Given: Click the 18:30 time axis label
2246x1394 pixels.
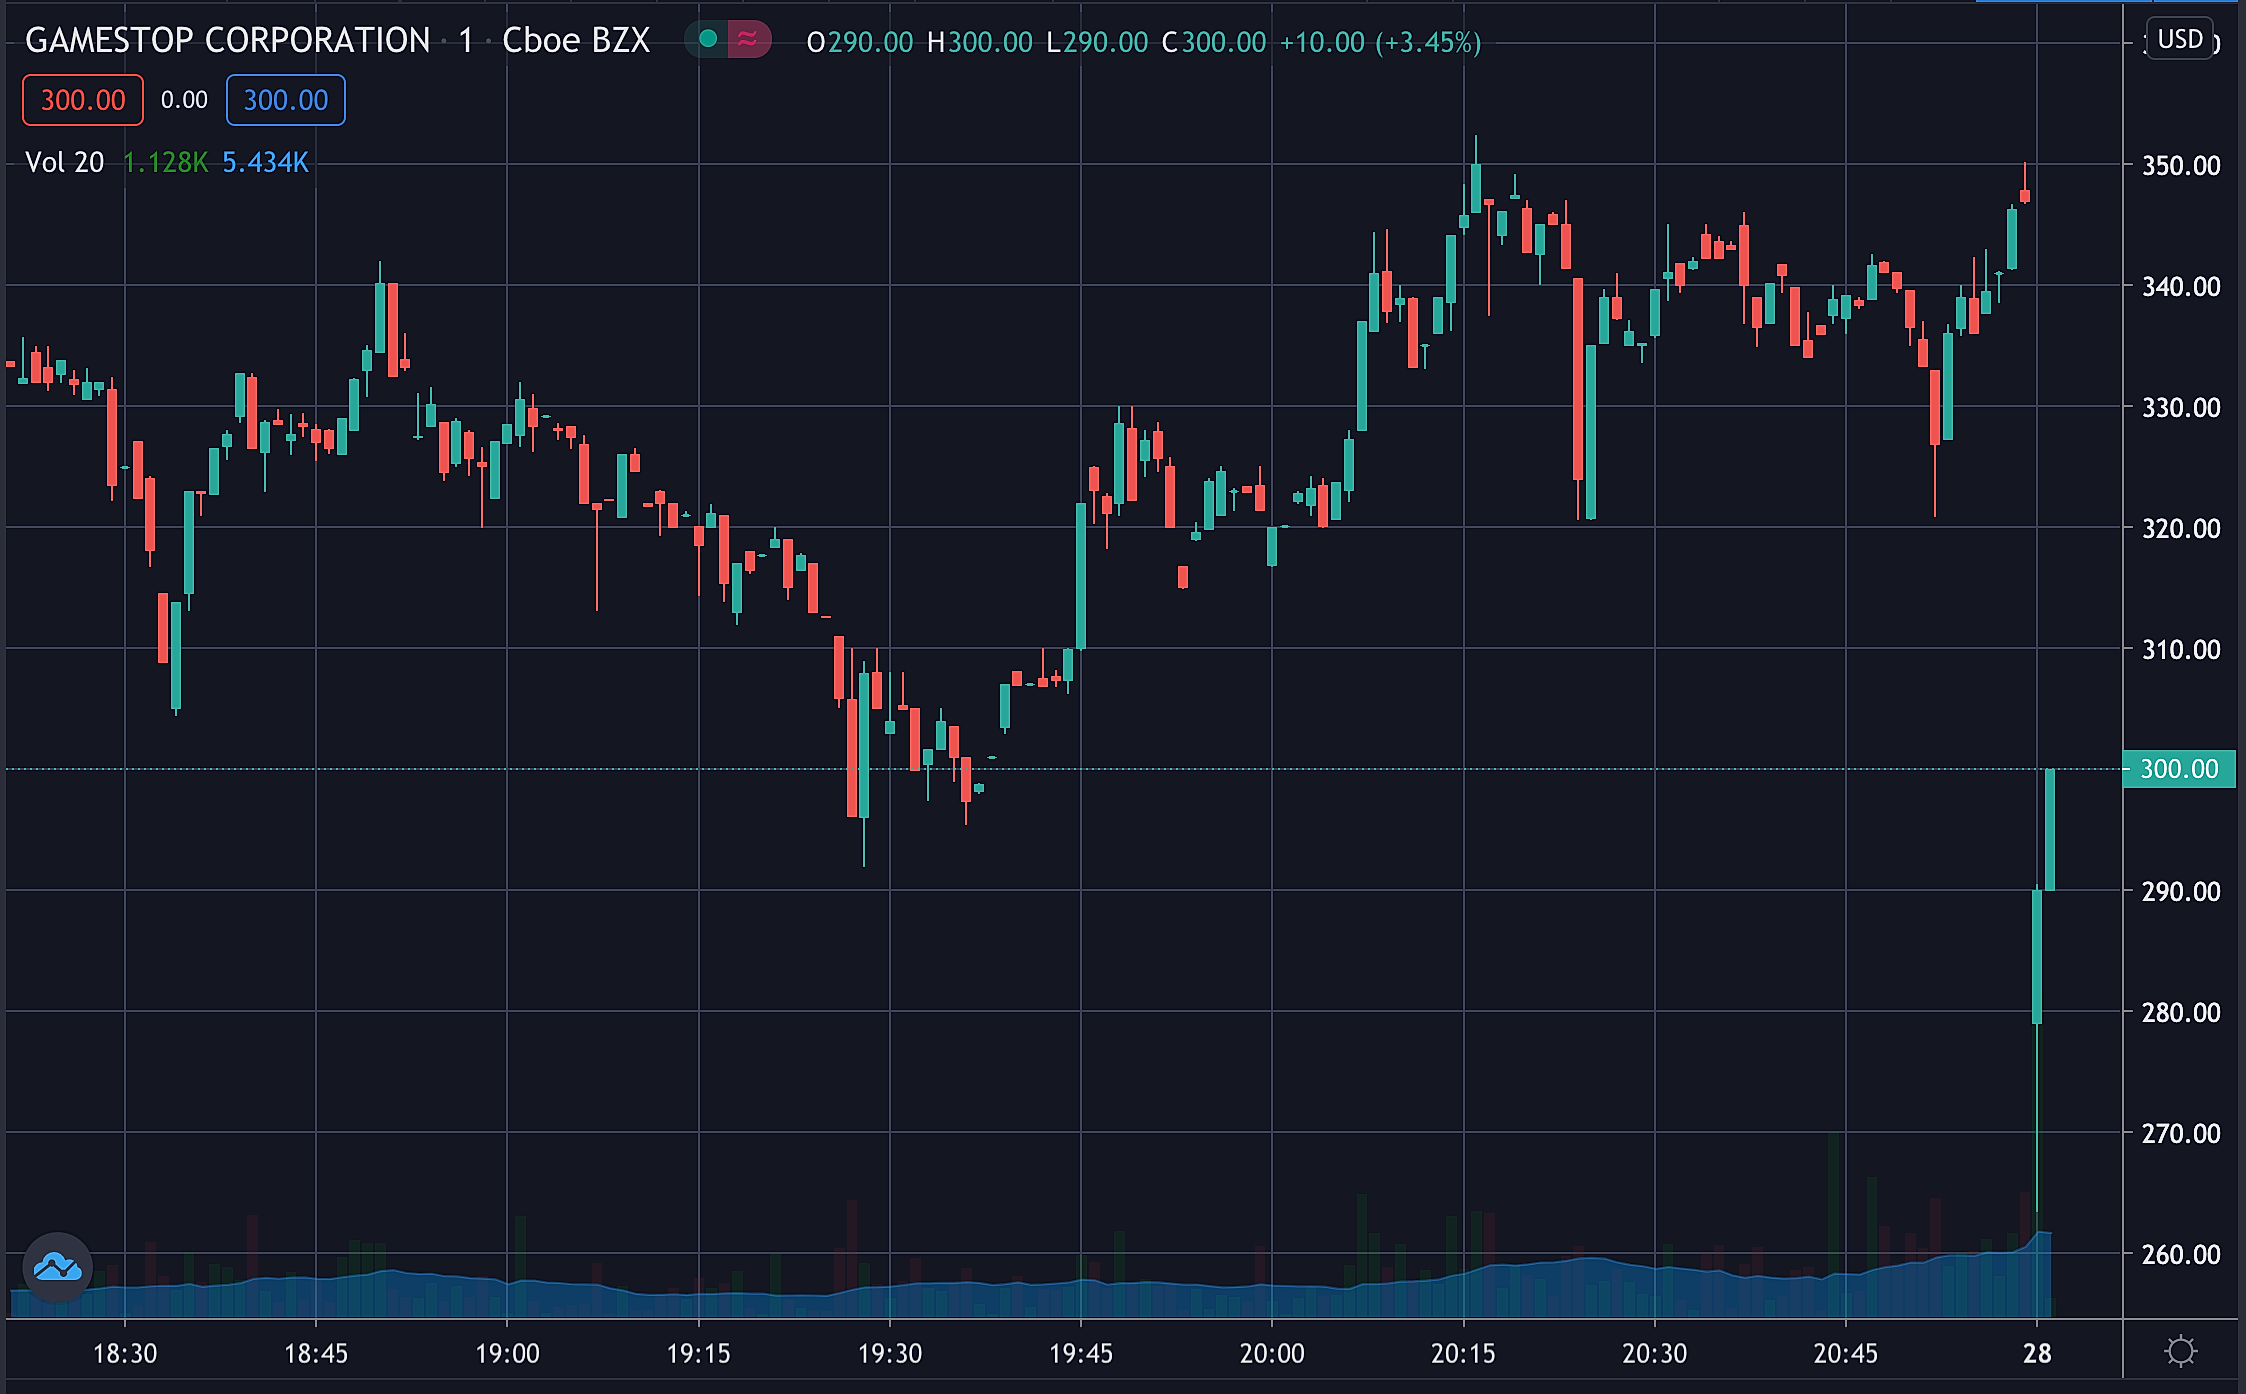Looking at the screenshot, I should [x=125, y=1354].
